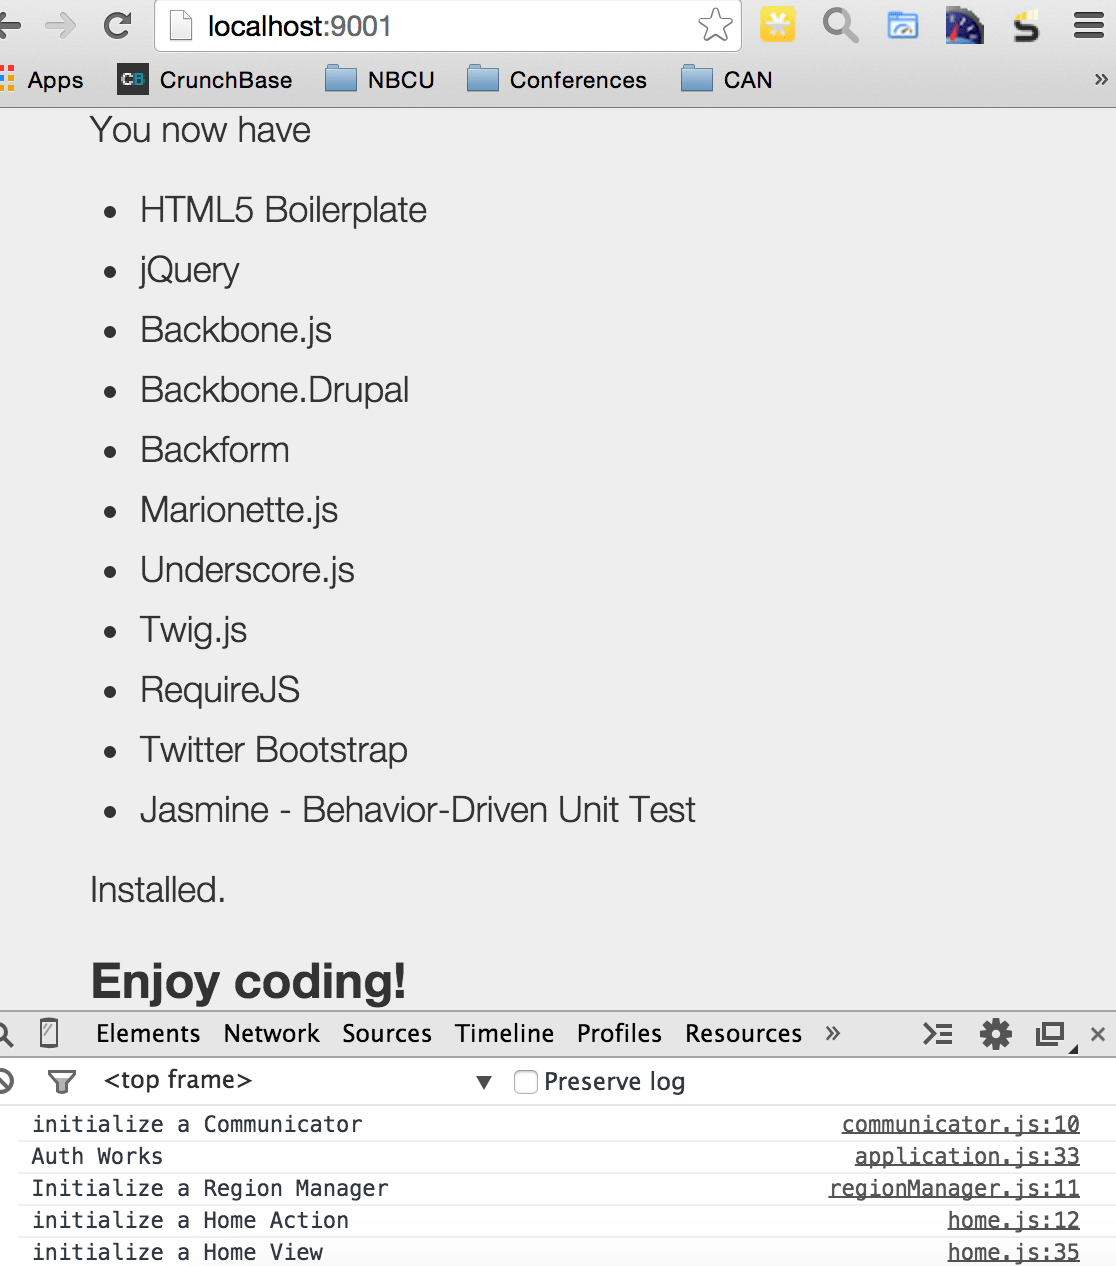The image size is (1116, 1266).
Task: Show the console drawer
Action: (x=938, y=1034)
